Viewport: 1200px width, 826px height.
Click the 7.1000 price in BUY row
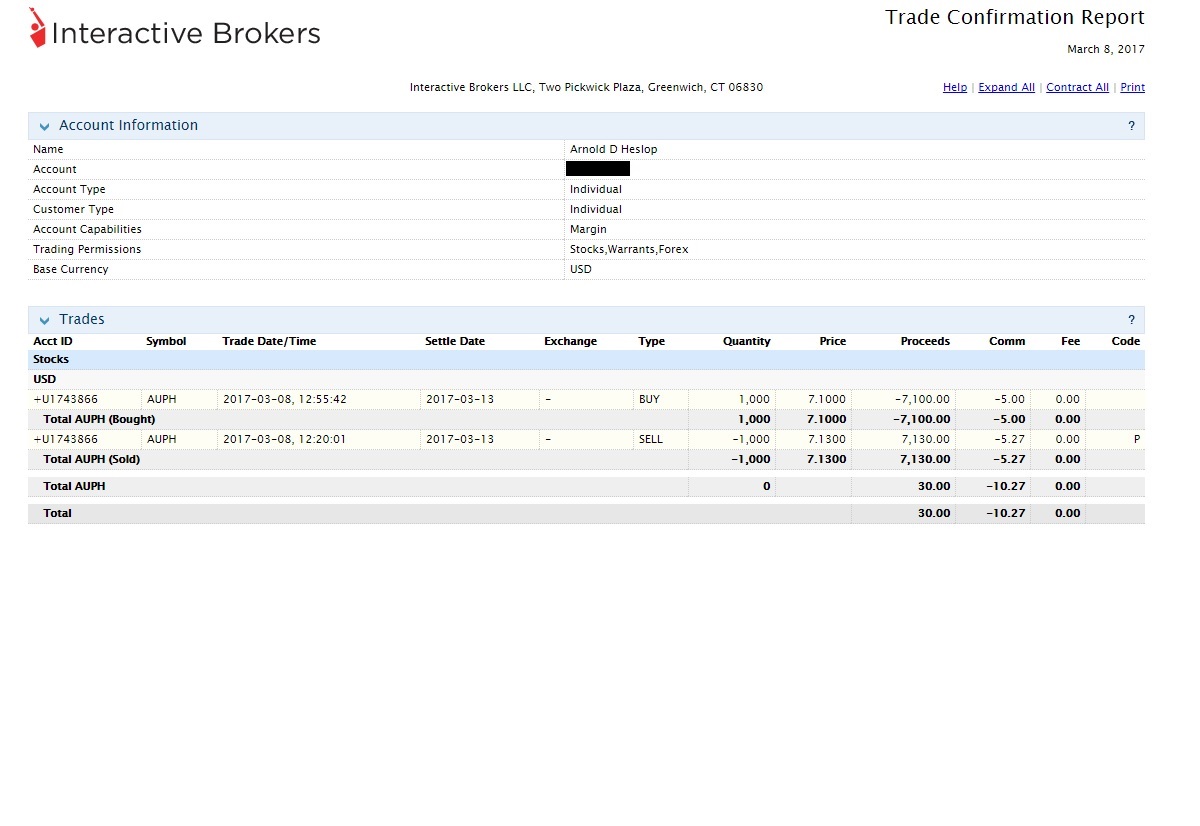pos(827,399)
